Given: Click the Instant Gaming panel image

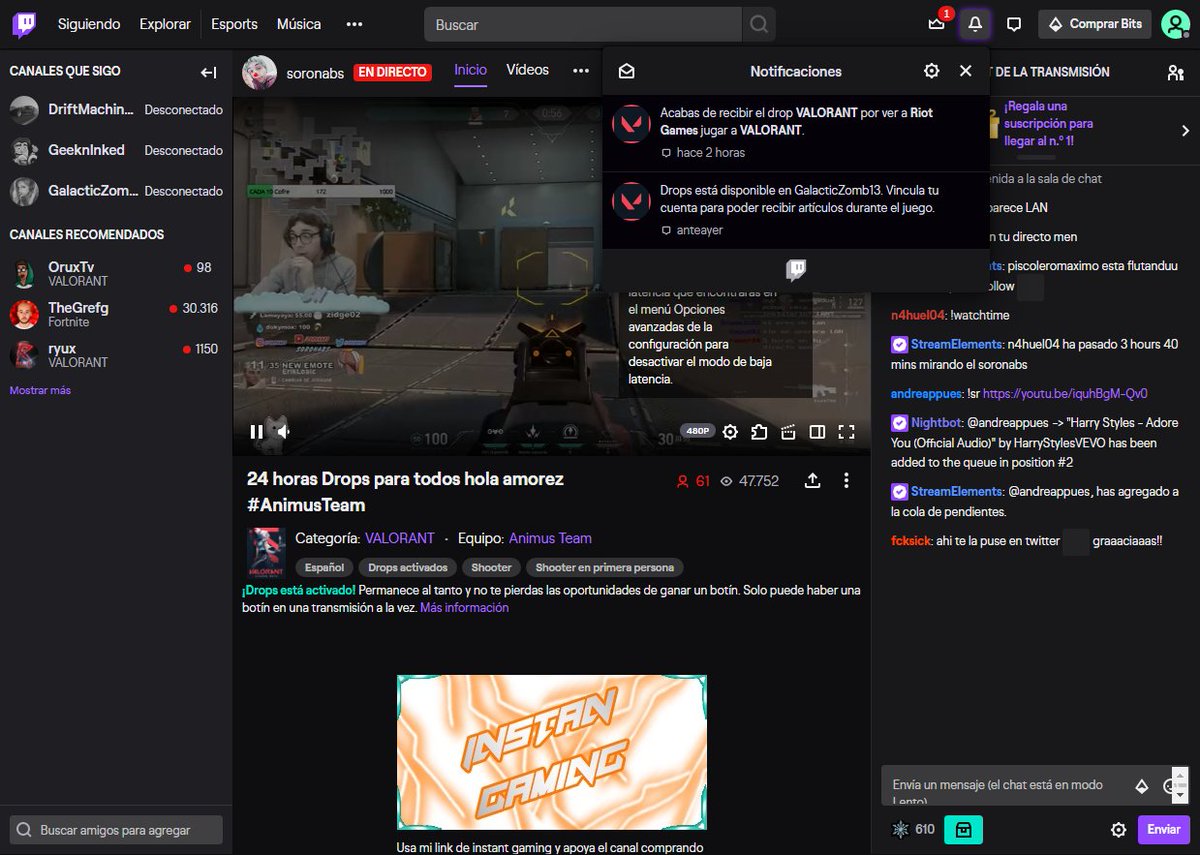Looking at the screenshot, I should [x=552, y=752].
